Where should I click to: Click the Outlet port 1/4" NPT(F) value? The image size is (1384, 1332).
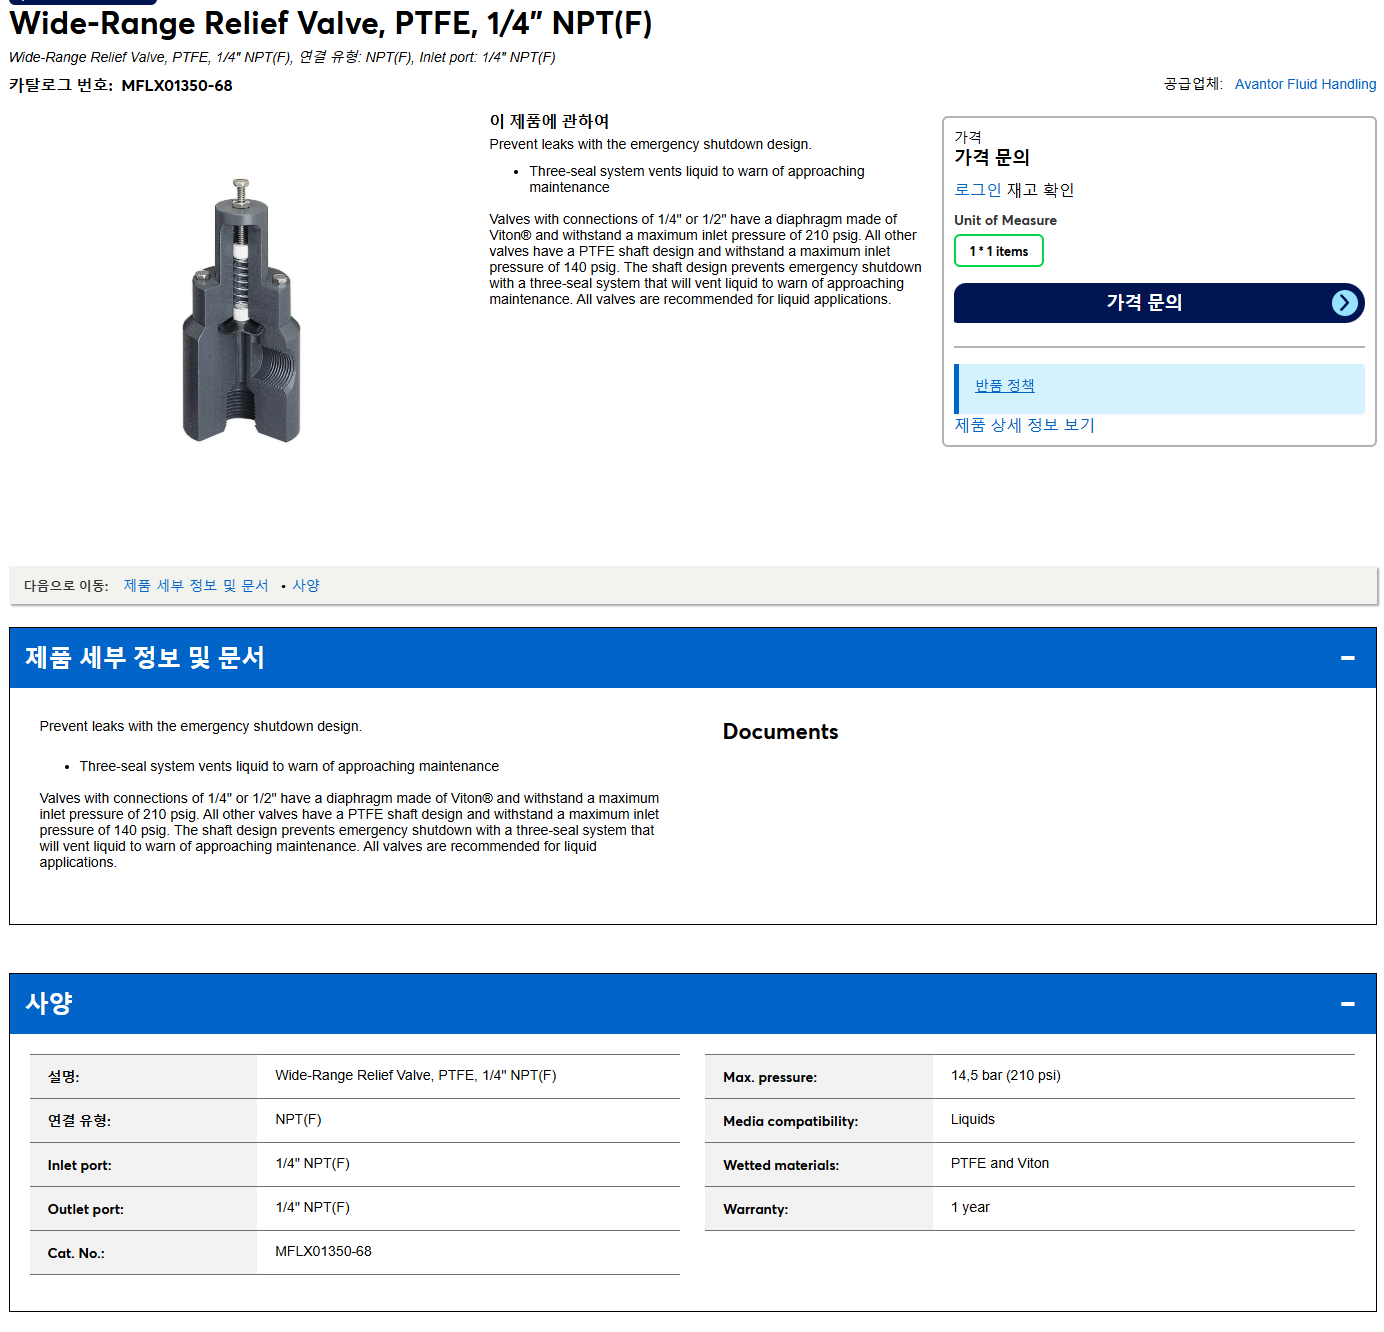(x=312, y=1207)
